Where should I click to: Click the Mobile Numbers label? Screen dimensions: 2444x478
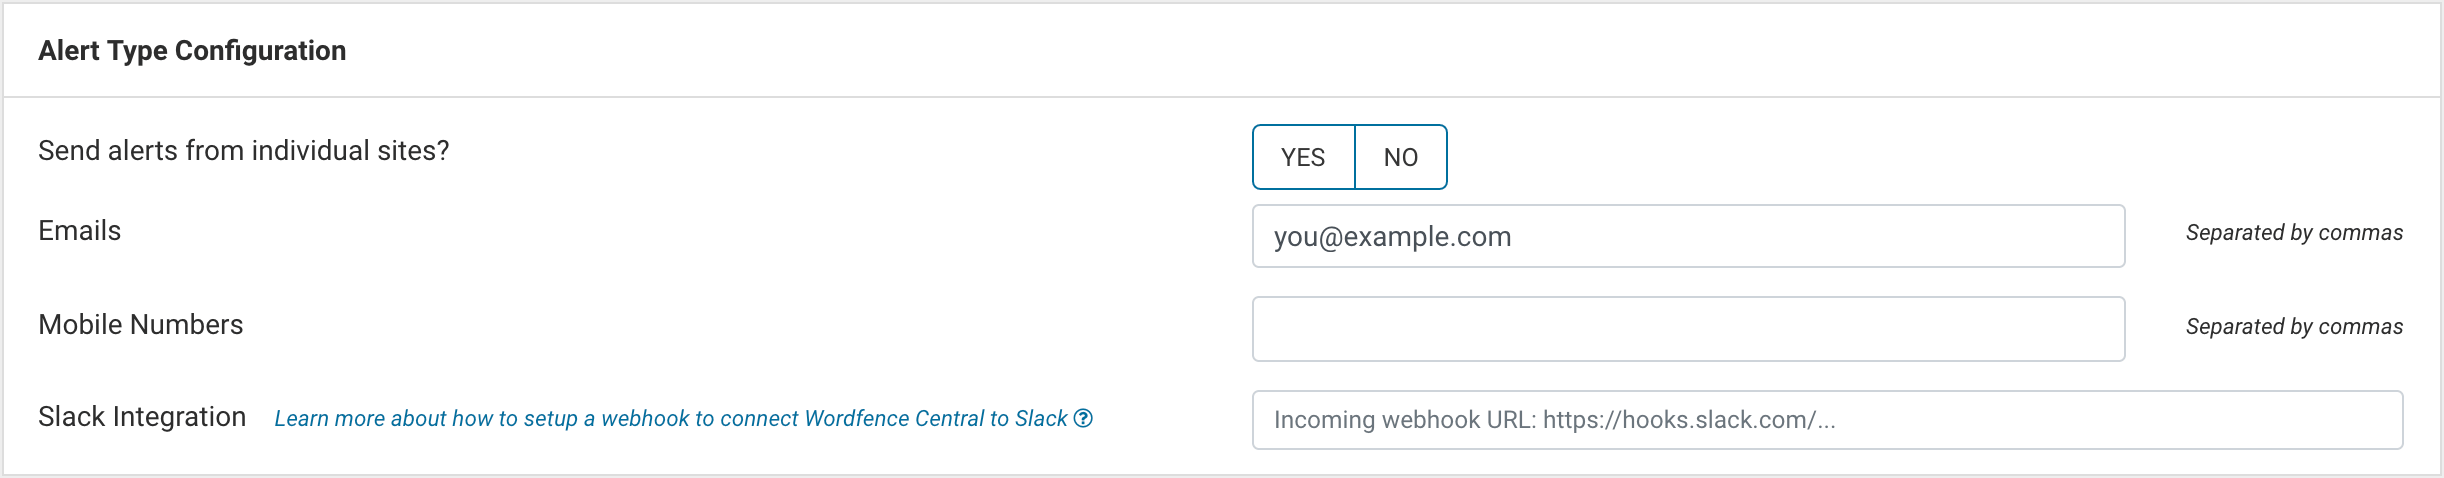[x=140, y=324]
